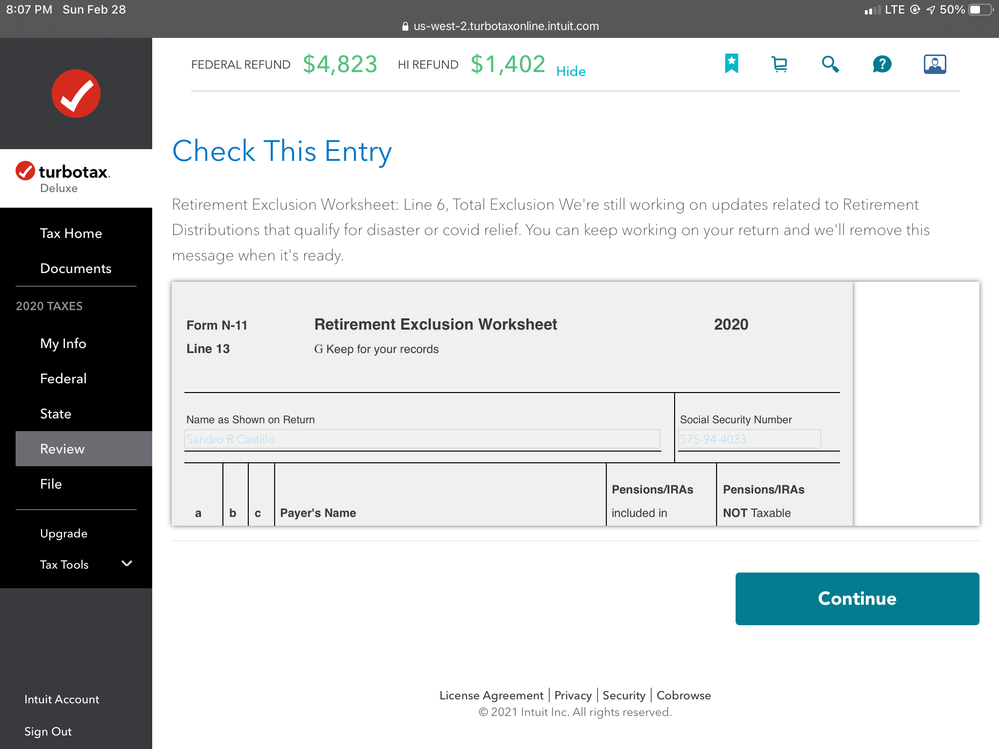999x749 pixels.
Task: Click the lock icon in address bar
Action: point(405,26)
